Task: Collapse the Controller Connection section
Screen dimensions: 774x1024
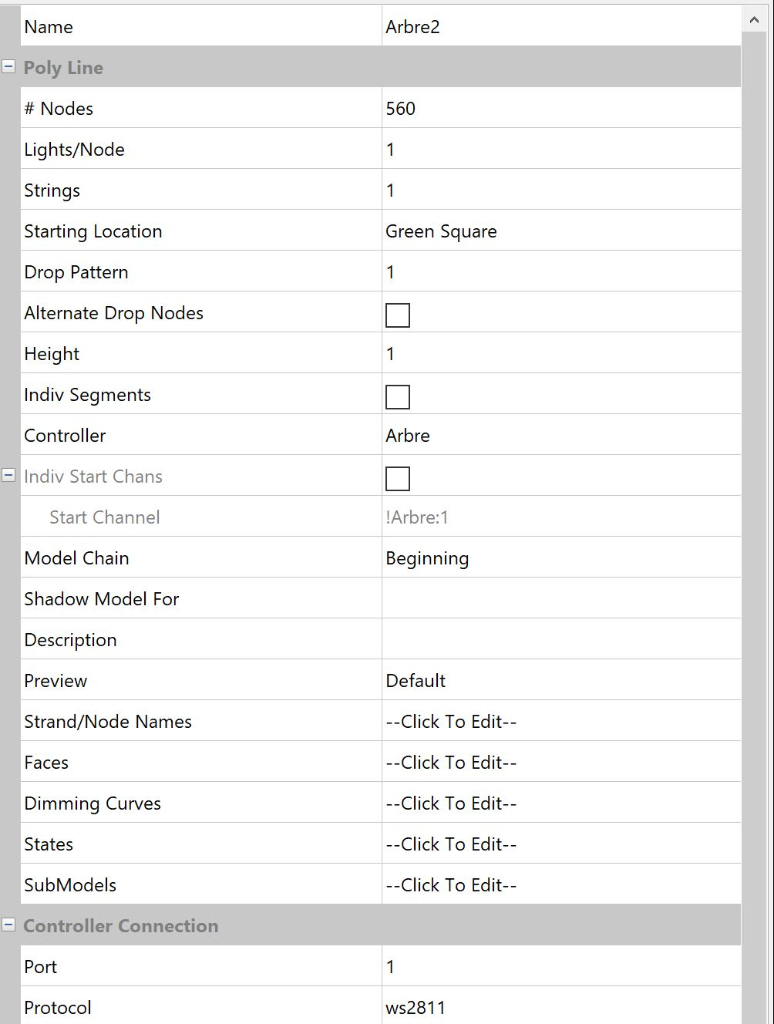Action: (9, 925)
